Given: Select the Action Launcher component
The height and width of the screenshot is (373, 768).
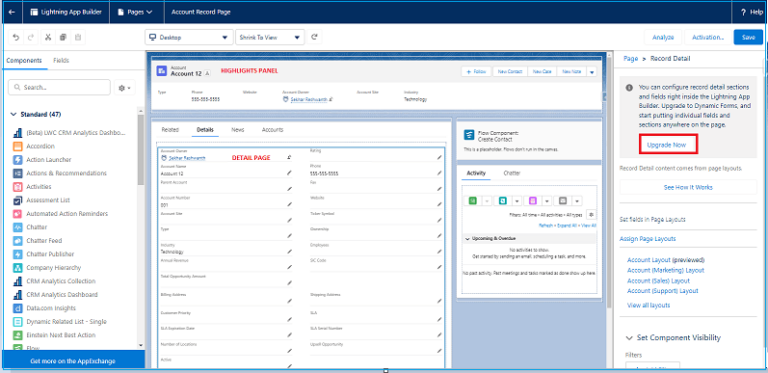Looking at the screenshot, I should tap(42, 160).
